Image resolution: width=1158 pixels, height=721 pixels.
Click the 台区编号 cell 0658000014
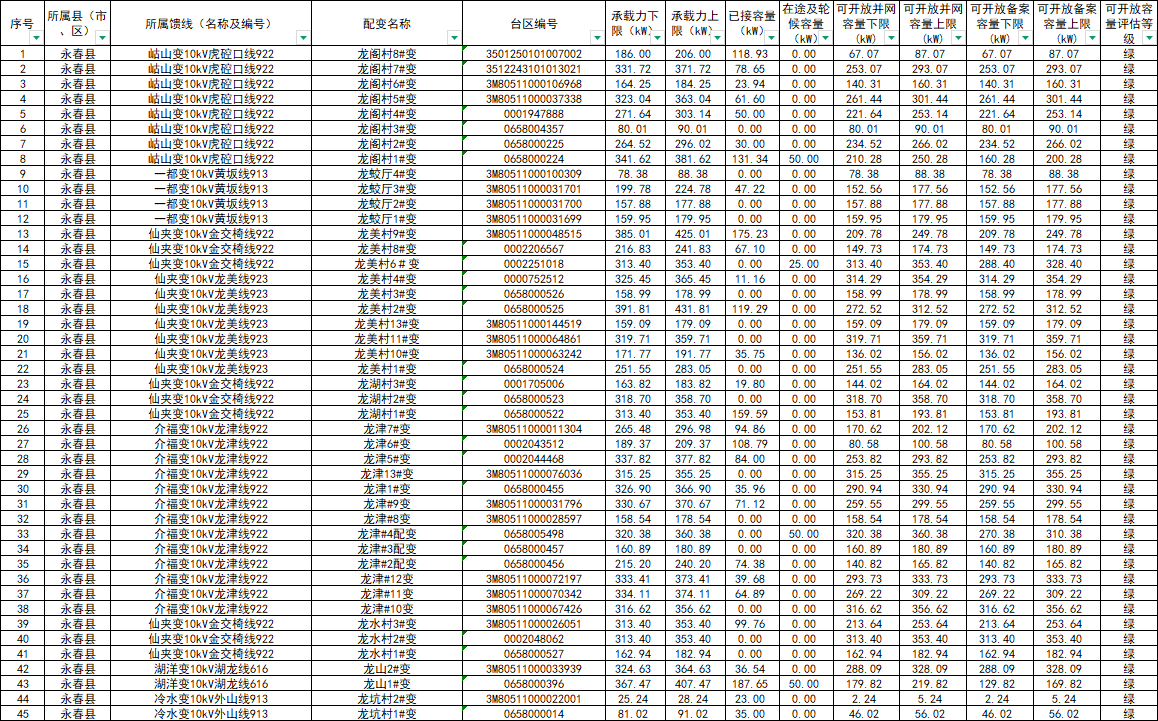click(x=534, y=714)
